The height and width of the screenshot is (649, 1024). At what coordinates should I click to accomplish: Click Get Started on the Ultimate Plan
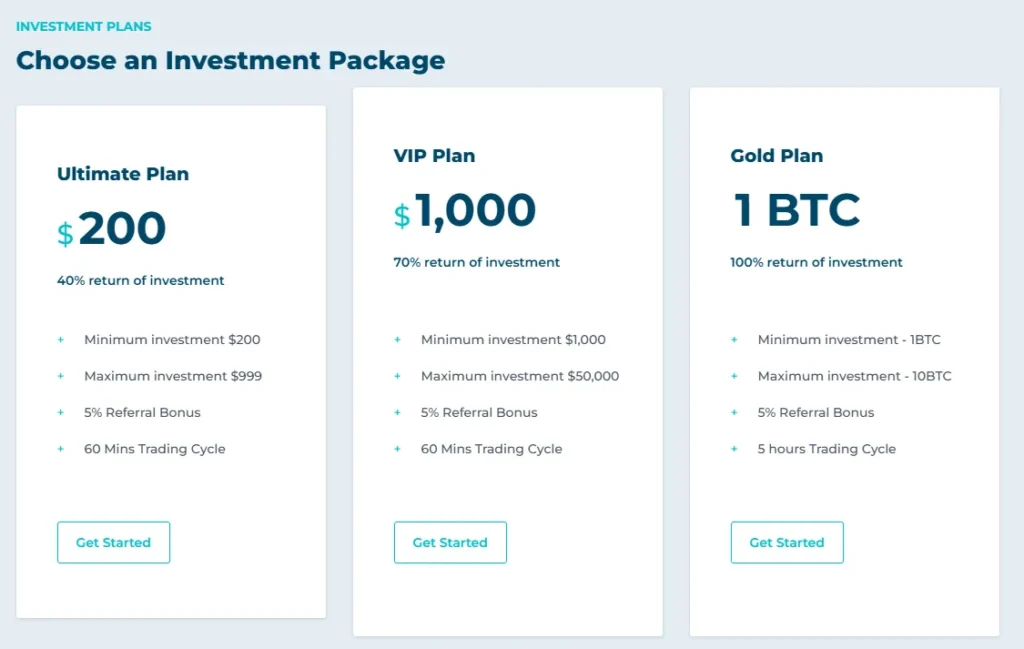coord(113,542)
